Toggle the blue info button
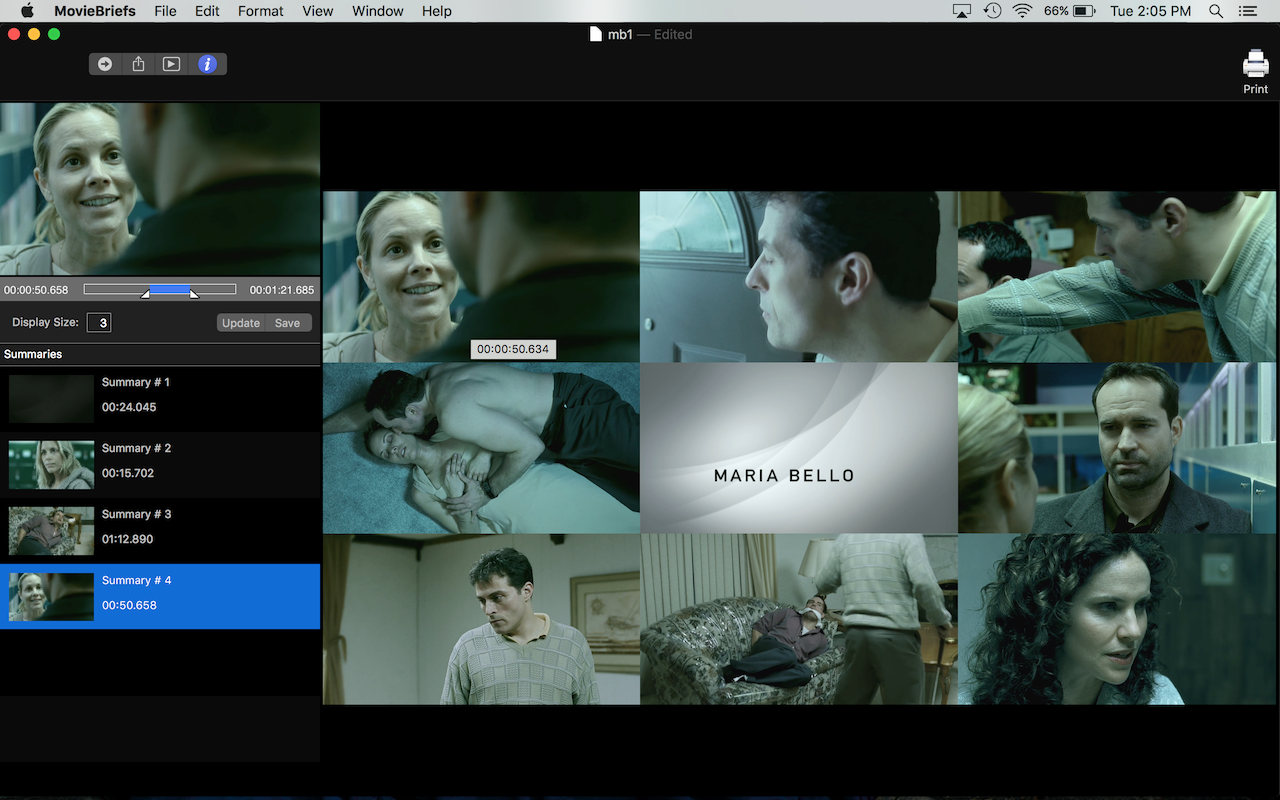 207,64
